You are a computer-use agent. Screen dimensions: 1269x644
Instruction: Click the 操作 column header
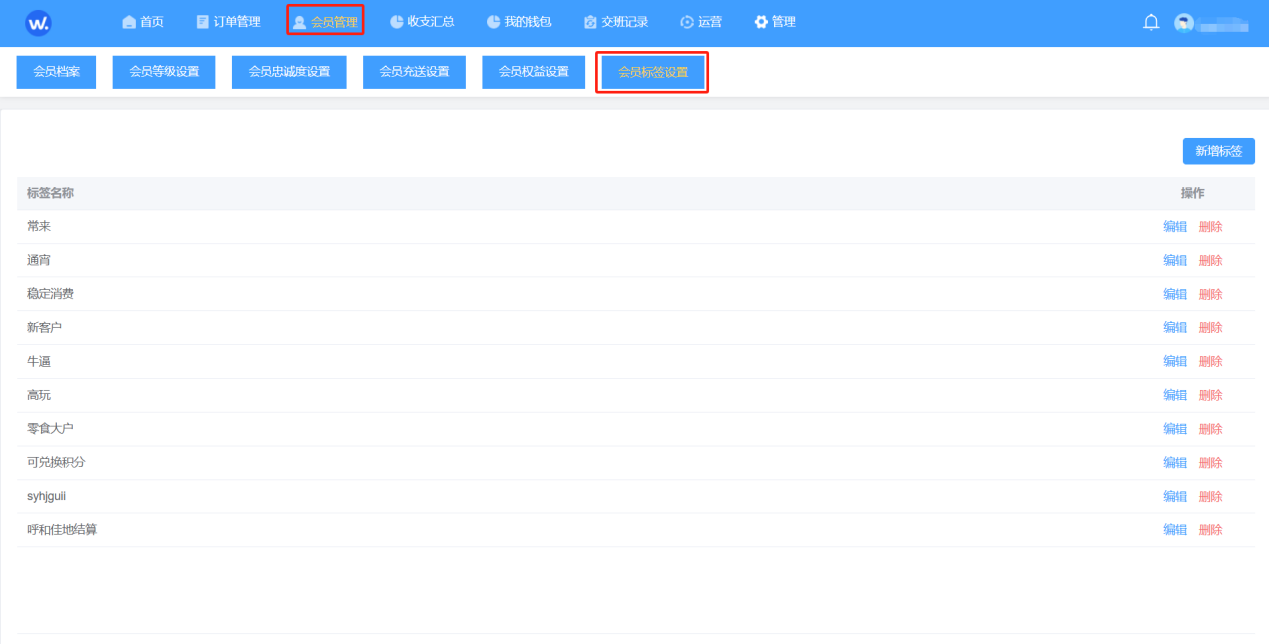click(1192, 193)
